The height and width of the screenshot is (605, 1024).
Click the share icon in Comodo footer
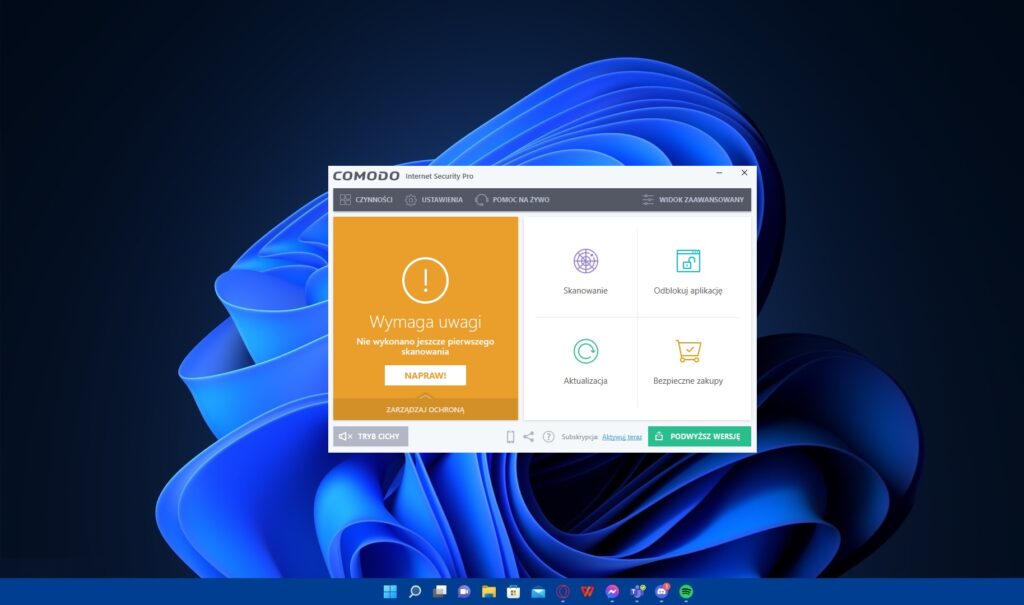(528, 436)
